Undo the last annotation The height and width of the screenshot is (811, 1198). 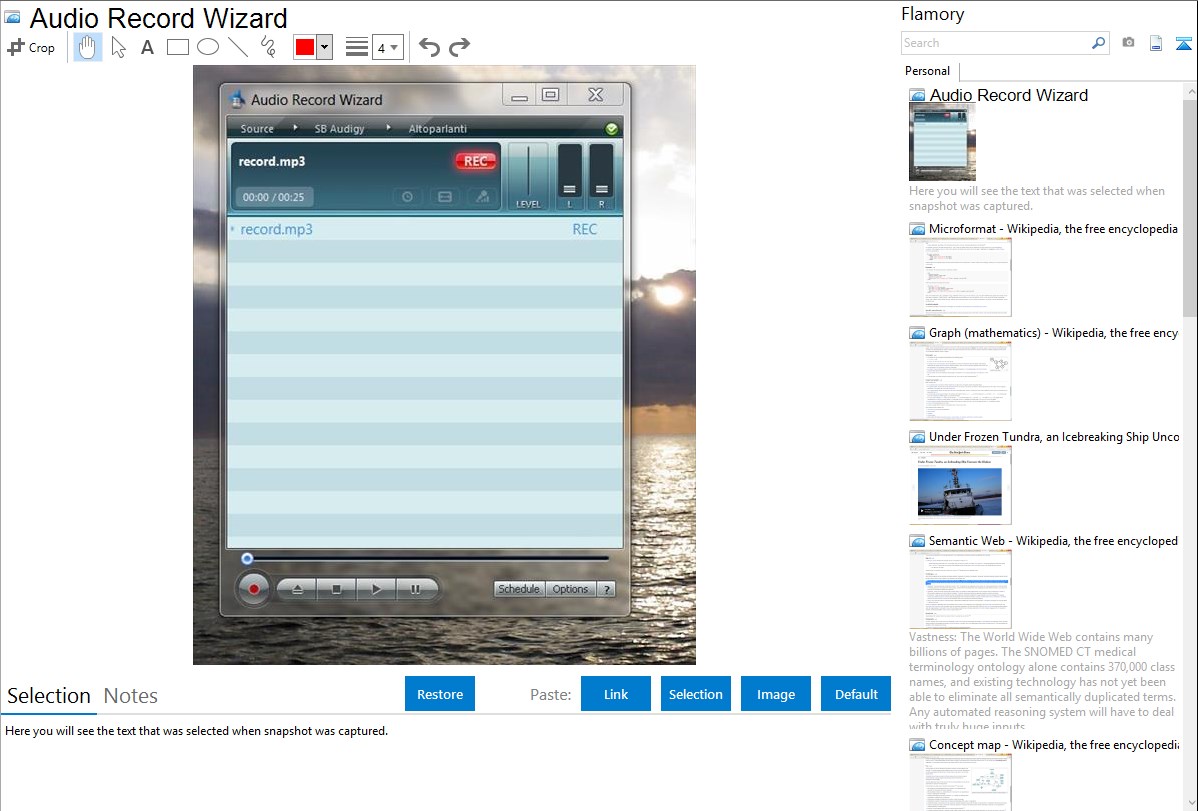pos(429,47)
